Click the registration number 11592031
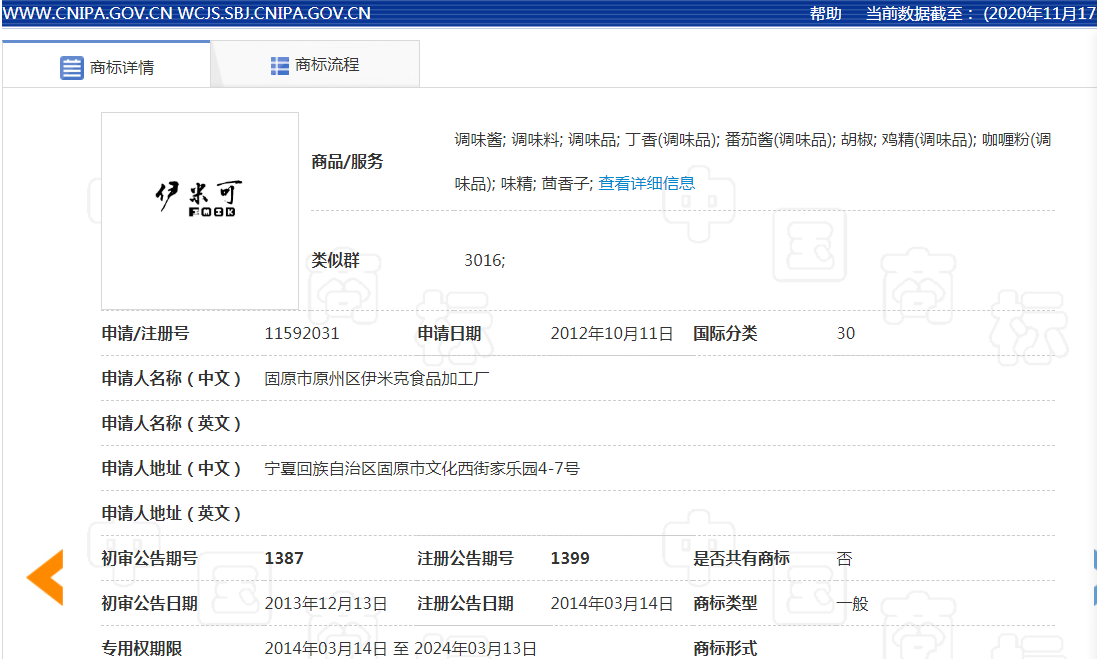The height and width of the screenshot is (659, 1097). pyautogui.click(x=302, y=334)
